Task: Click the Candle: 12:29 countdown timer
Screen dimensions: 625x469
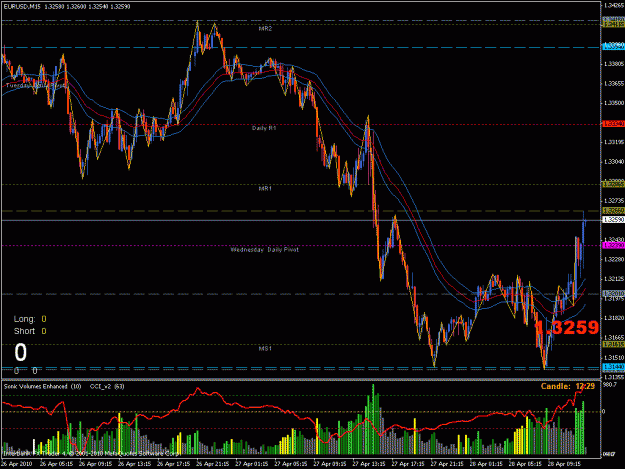Action: (568, 386)
